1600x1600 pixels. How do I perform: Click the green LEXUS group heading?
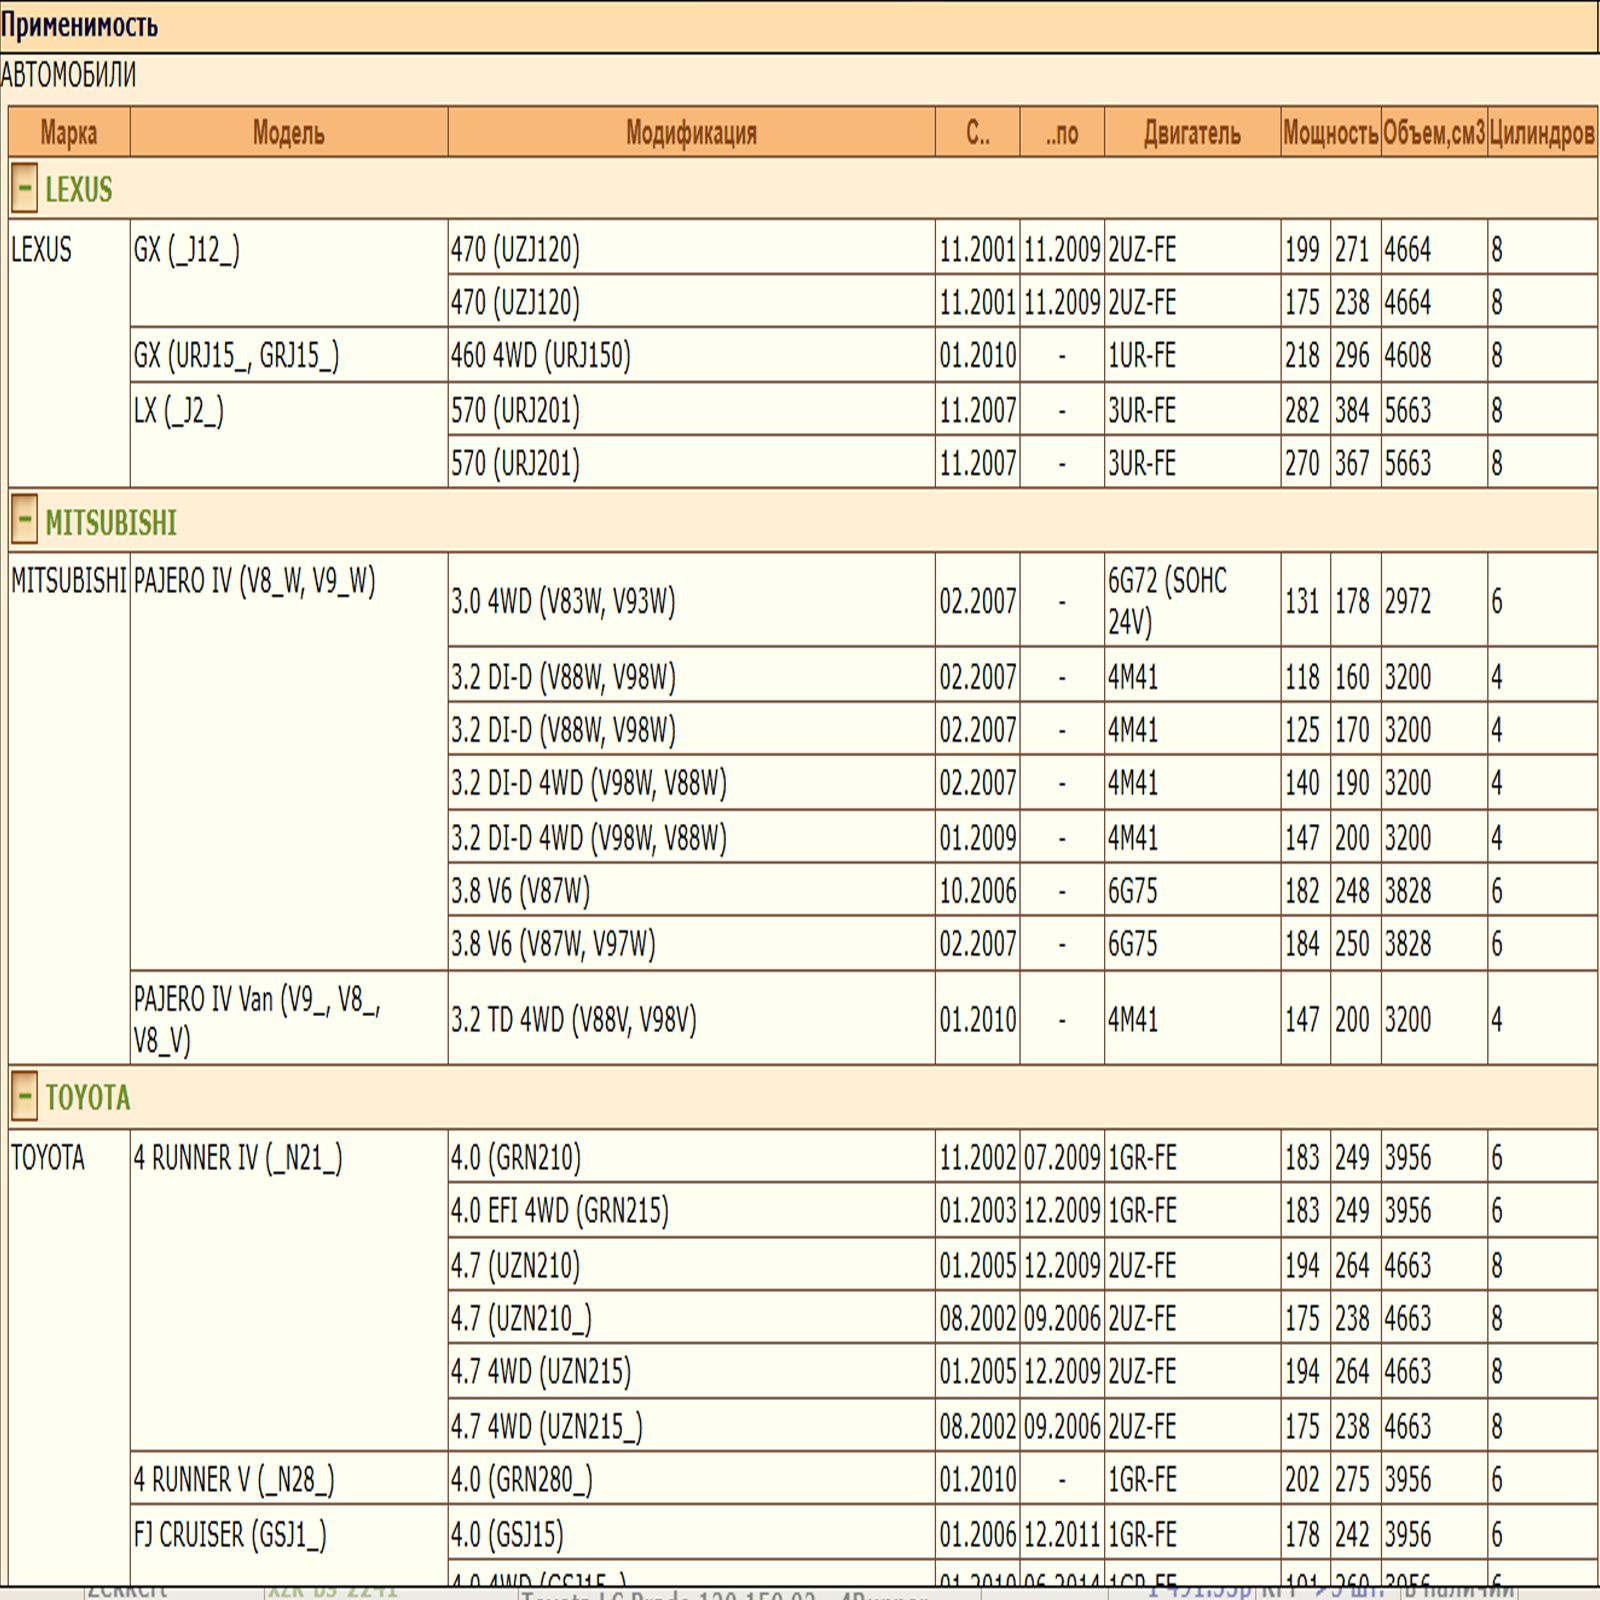pos(79,190)
